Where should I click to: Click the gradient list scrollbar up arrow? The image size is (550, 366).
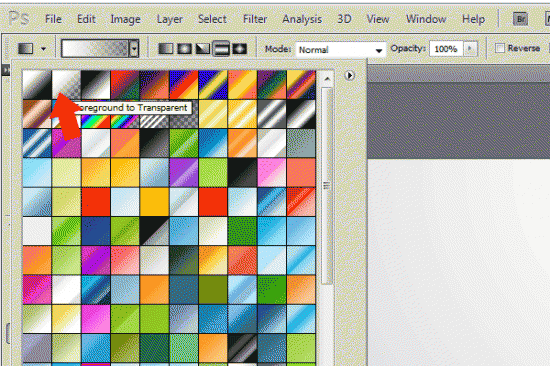(327, 79)
